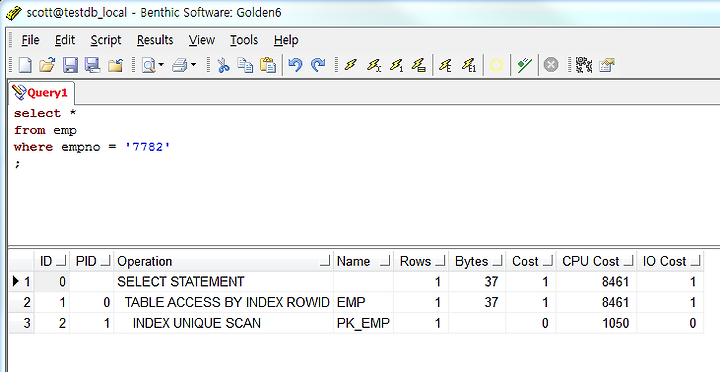Screen dimensions: 720x372
Task: Click the PID column header
Action: (92, 261)
